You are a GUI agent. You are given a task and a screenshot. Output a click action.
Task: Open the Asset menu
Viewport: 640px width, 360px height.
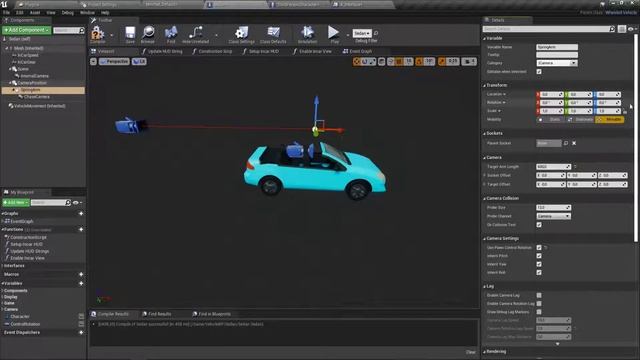[35, 13]
